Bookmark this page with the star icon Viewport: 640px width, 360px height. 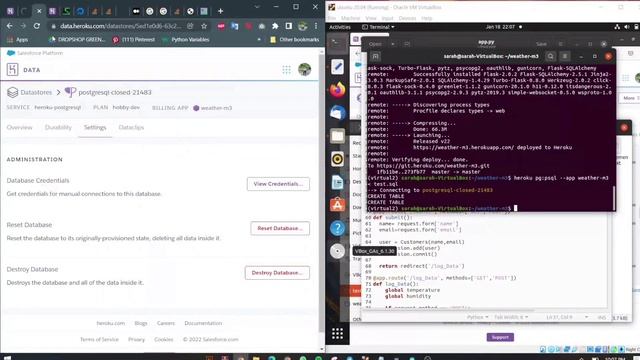pyautogui.click(x=204, y=26)
